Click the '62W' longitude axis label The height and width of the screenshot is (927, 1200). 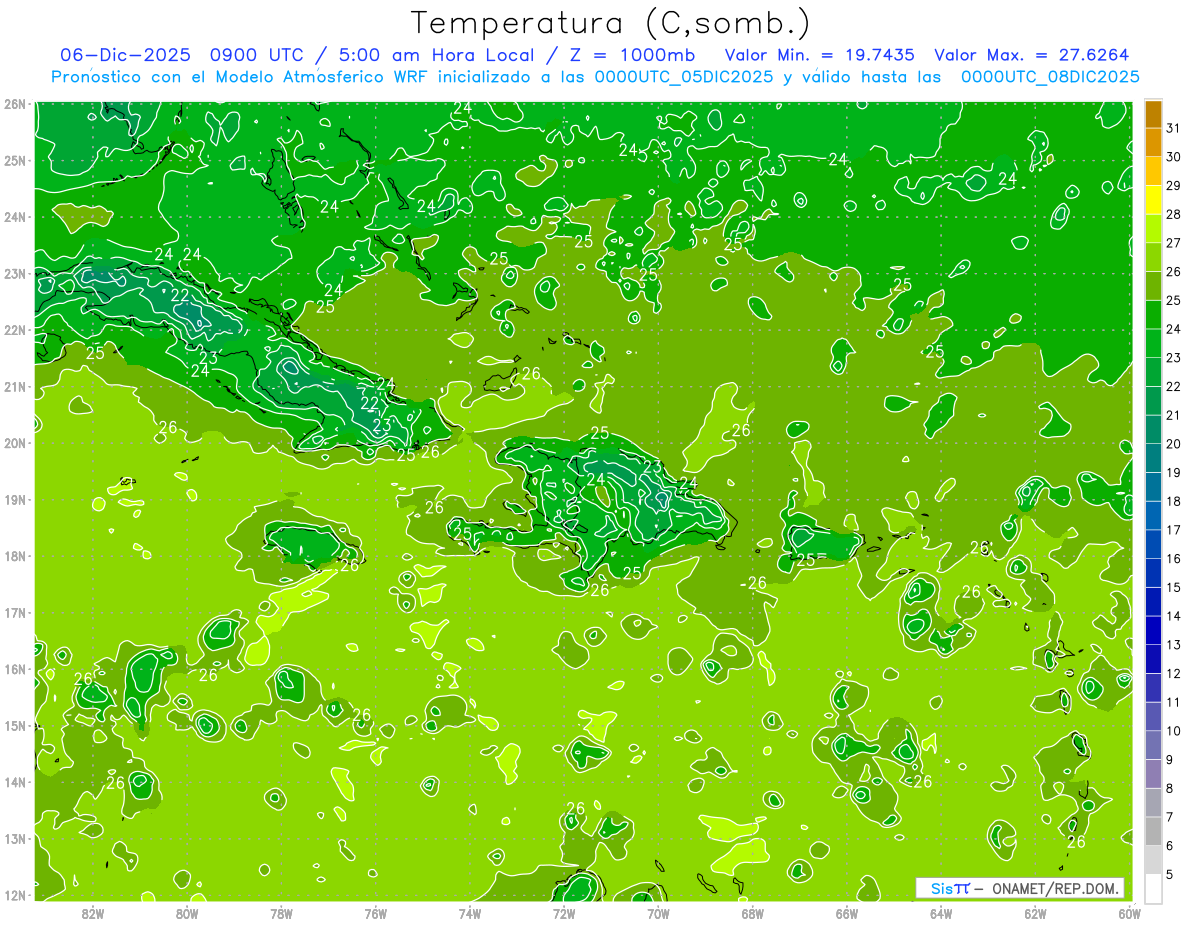click(x=1035, y=913)
